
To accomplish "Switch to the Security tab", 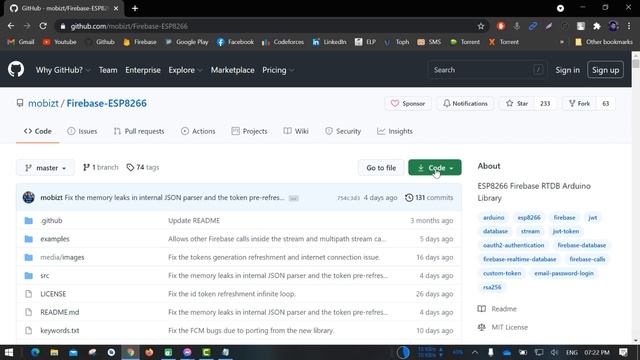I will pos(343,131).
